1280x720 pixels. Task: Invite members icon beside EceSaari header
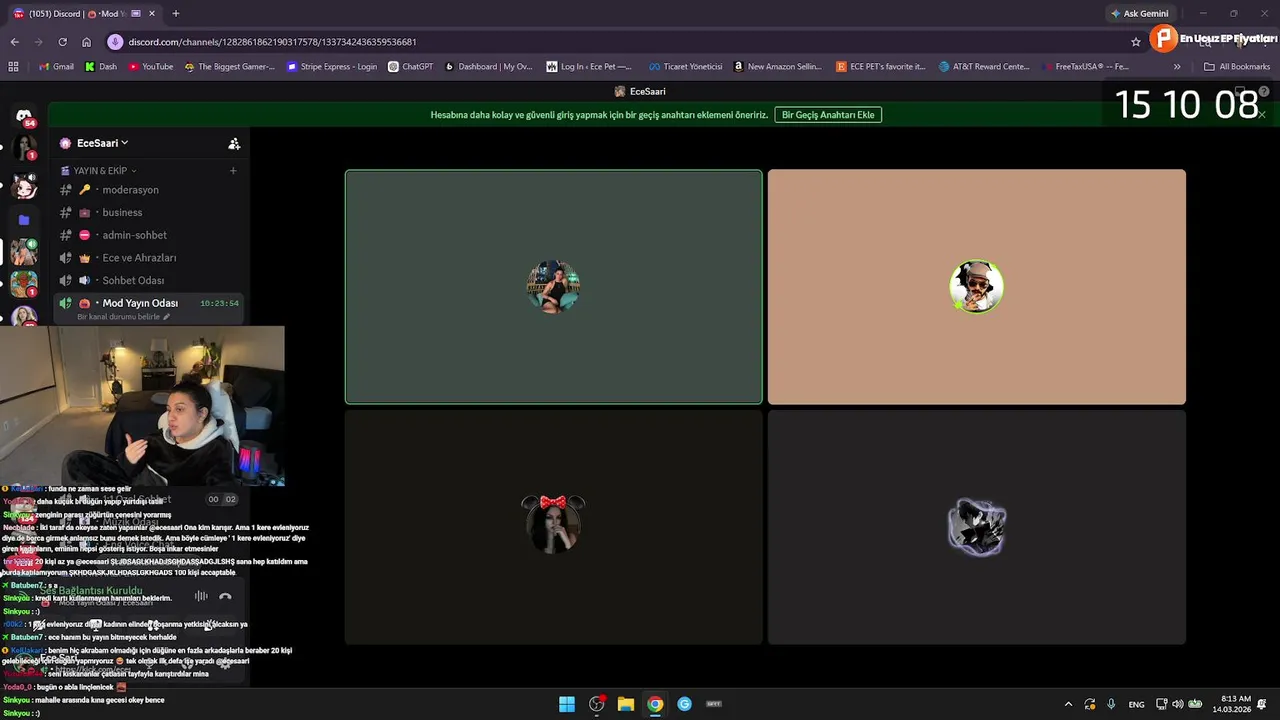(x=234, y=144)
